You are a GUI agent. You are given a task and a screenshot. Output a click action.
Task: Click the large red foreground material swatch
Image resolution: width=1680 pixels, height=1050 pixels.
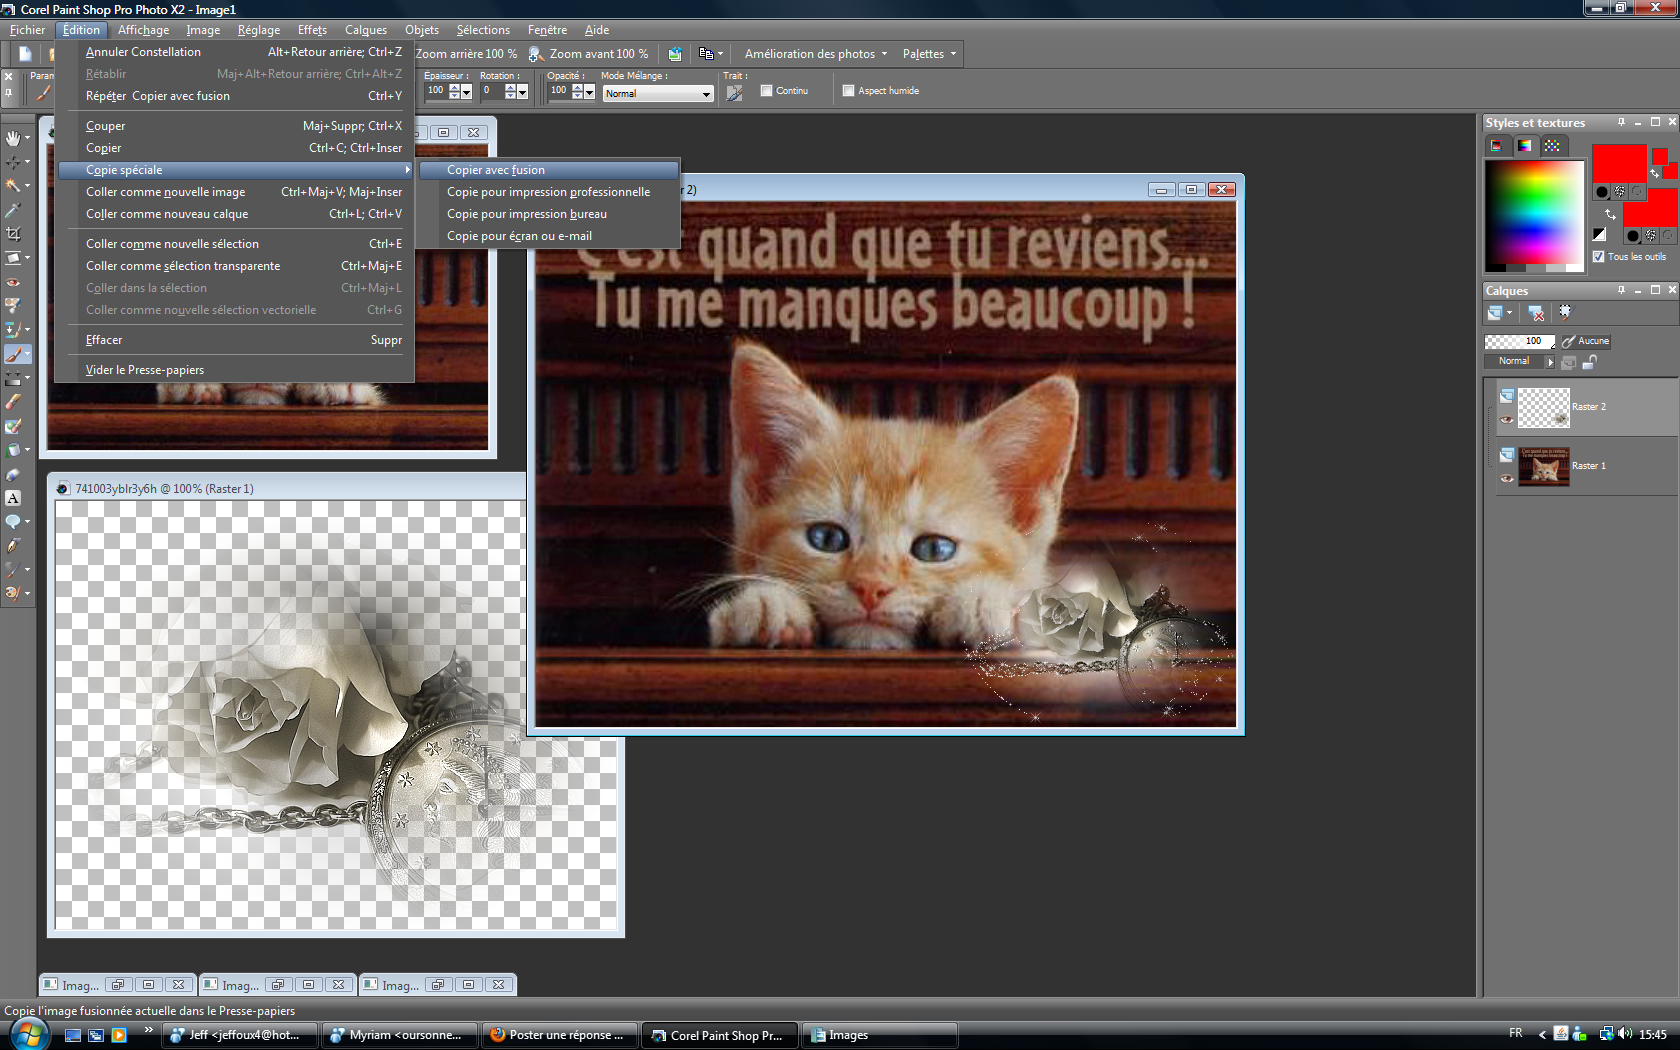(x=1619, y=163)
